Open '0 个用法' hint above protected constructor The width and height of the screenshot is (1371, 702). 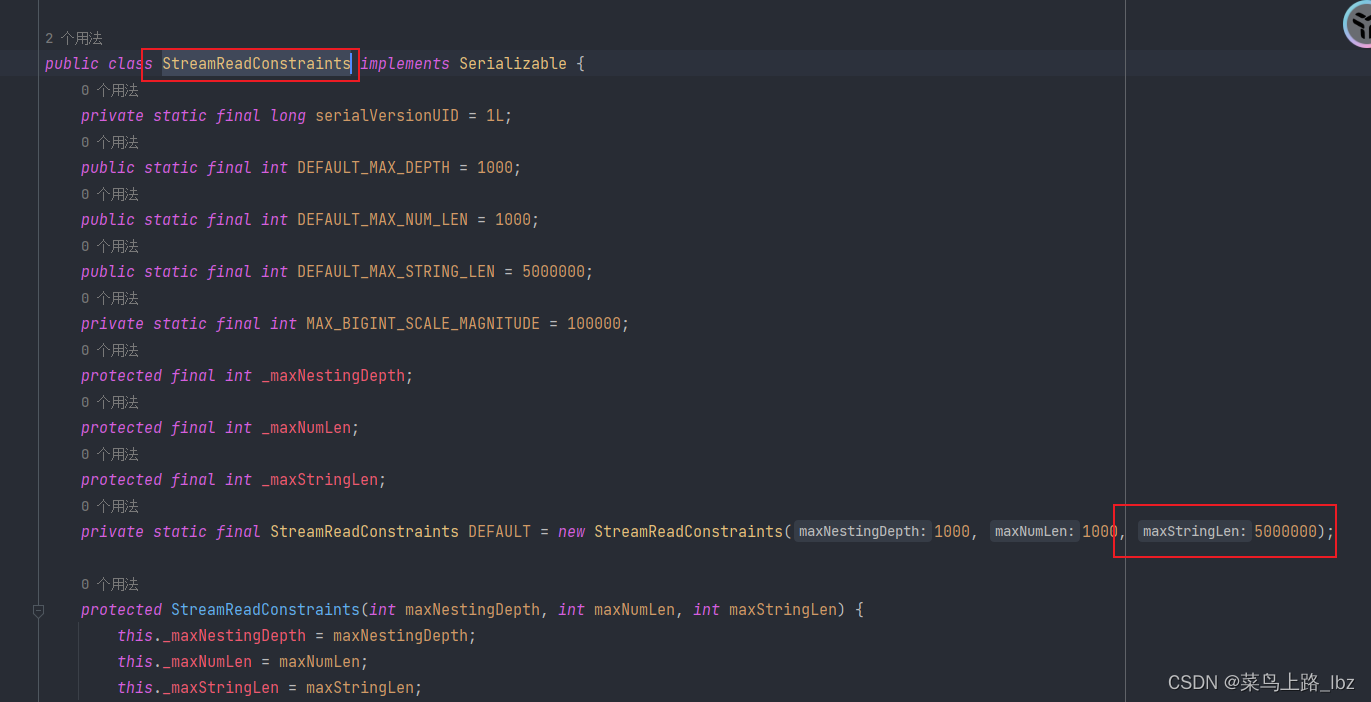[110, 584]
